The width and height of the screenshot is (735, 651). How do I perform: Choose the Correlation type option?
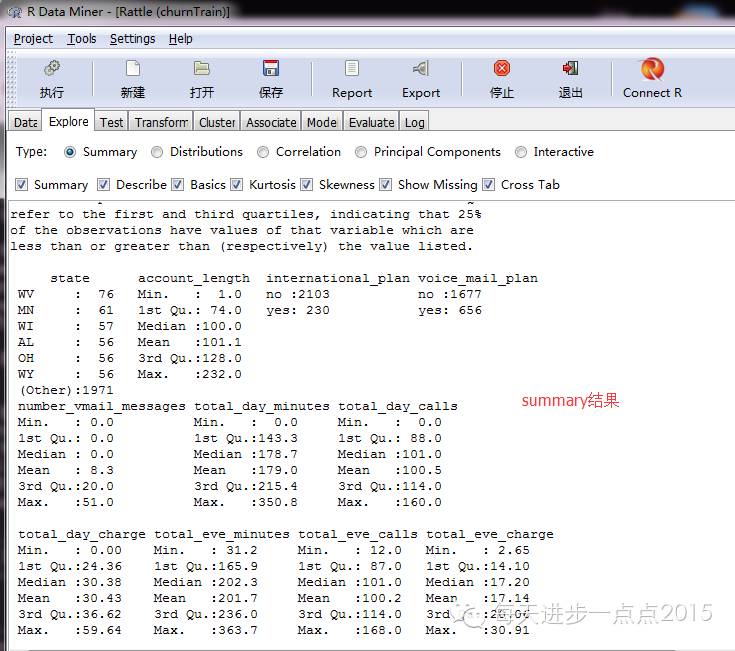pyautogui.click(x=263, y=152)
